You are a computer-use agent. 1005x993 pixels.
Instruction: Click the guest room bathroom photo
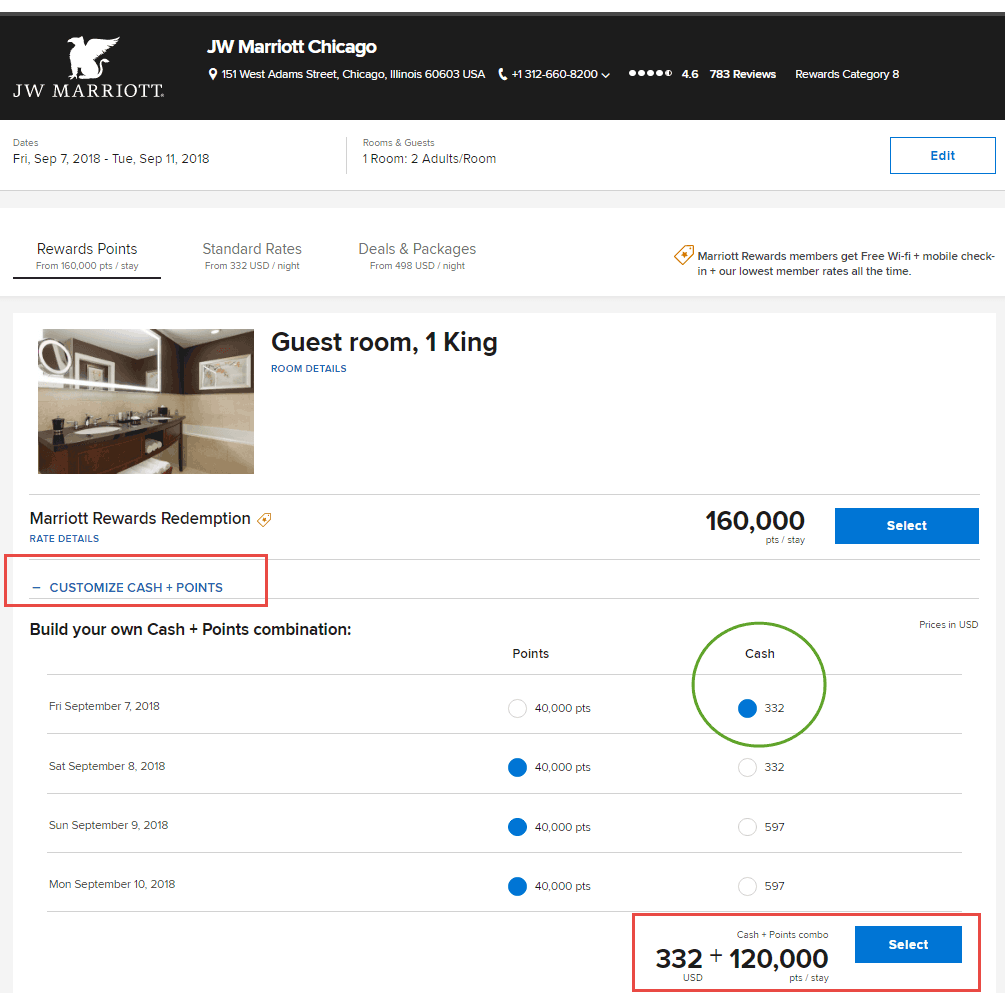click(145, 400)
